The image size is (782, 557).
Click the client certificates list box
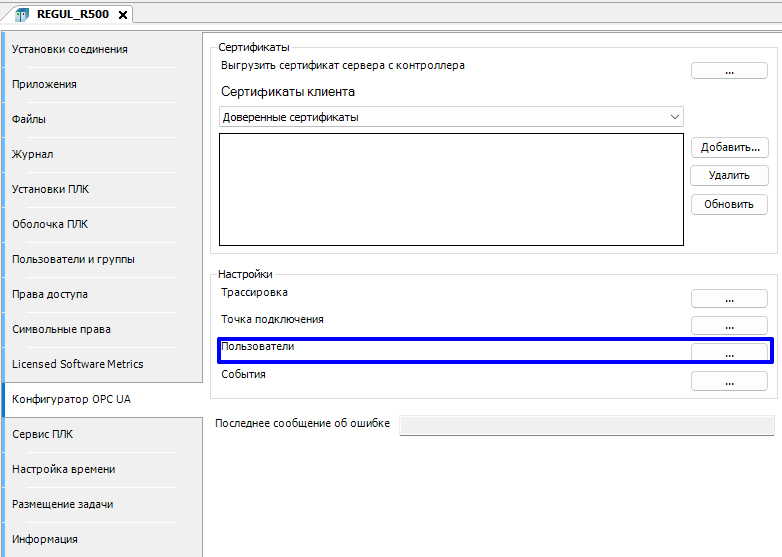(451, 189)
